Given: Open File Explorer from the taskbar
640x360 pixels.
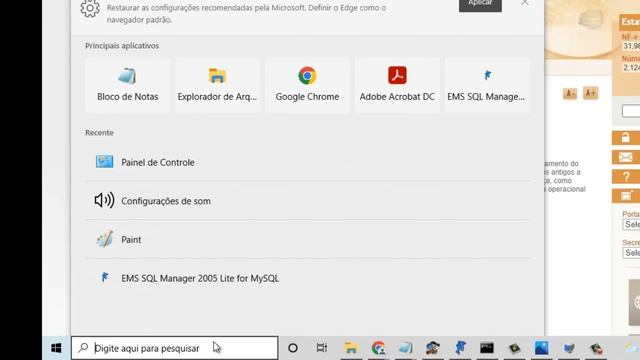Looking at the screenshot, I should click(351, 348).
